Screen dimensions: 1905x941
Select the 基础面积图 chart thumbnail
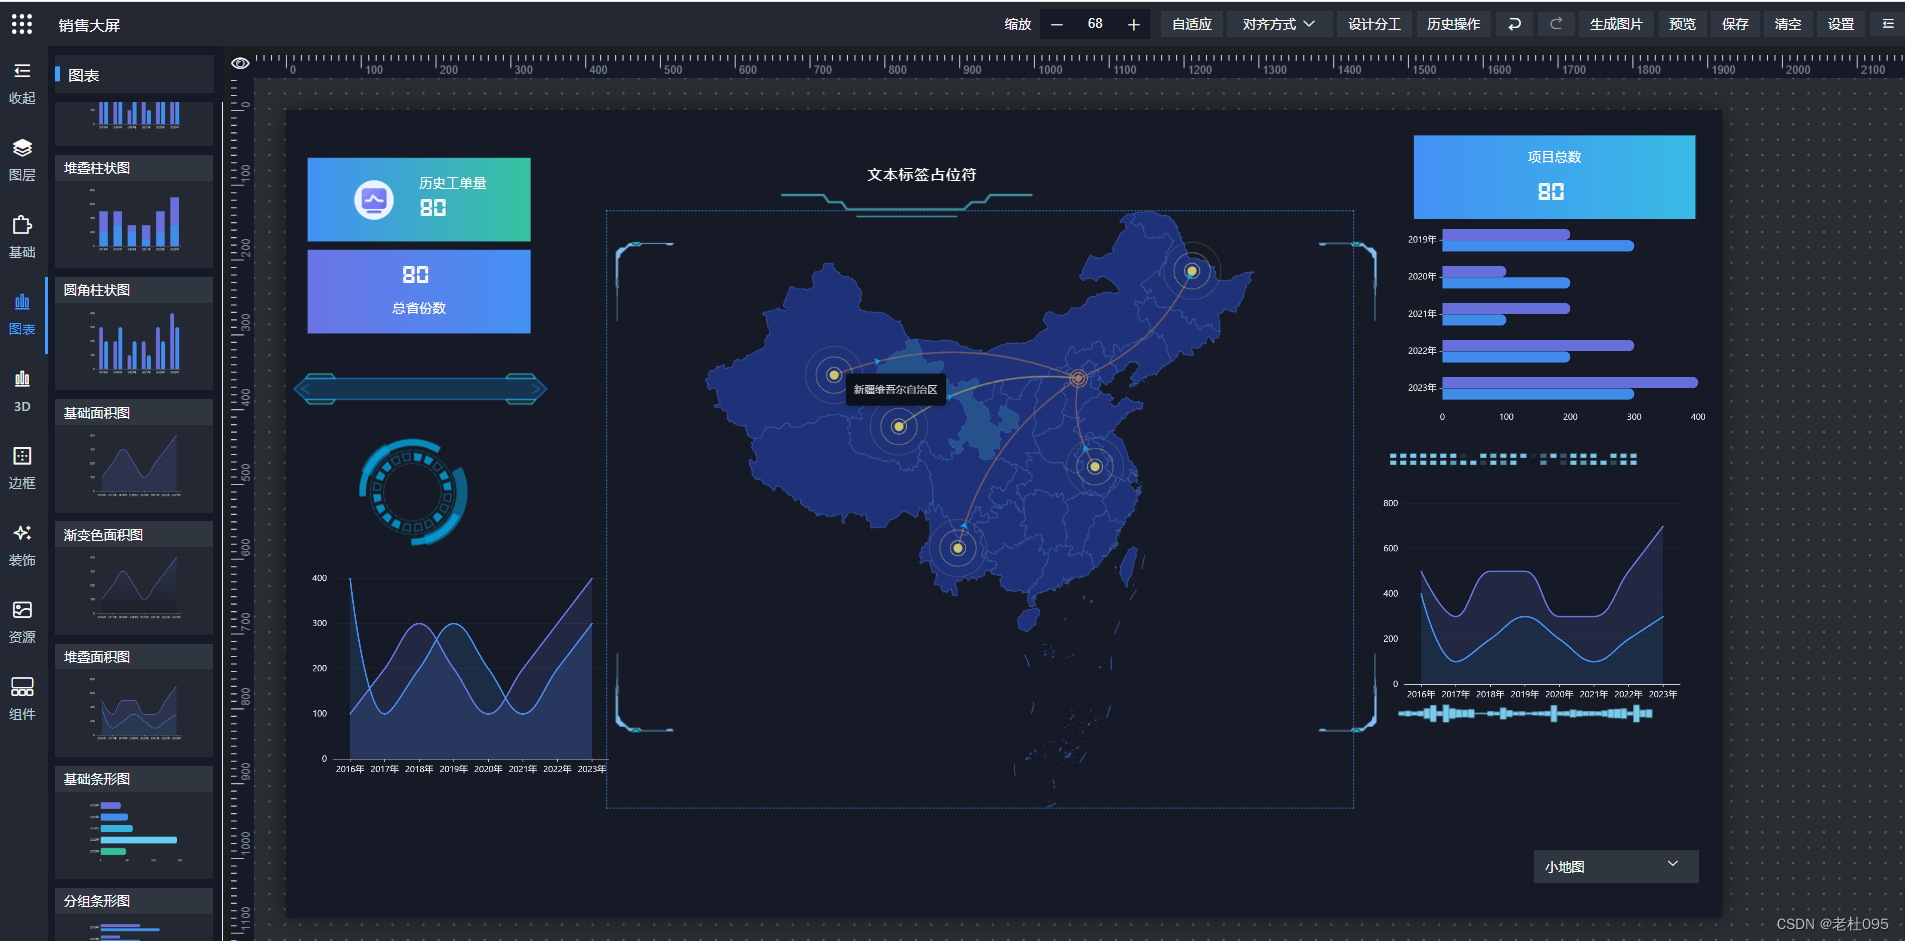click(x=134, y=456)
